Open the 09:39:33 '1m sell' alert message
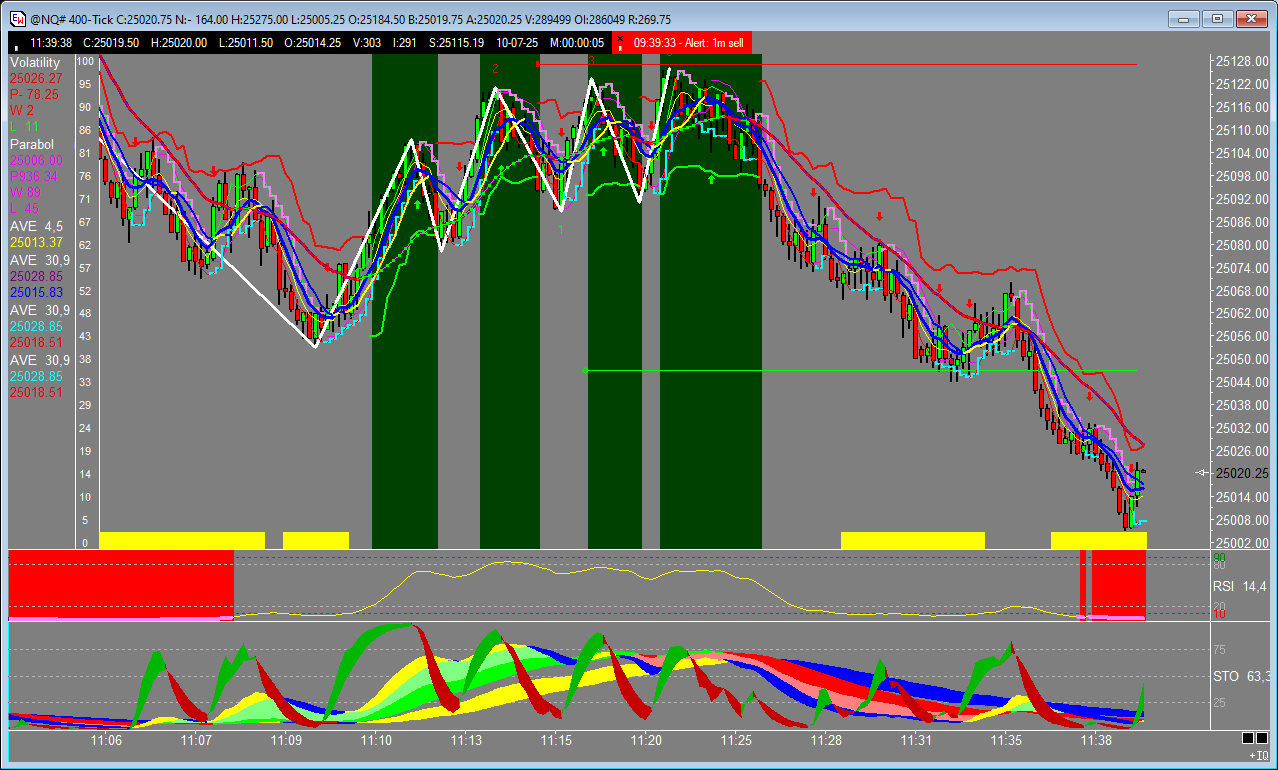This screenshot has width=1278, height=770. 688,43
